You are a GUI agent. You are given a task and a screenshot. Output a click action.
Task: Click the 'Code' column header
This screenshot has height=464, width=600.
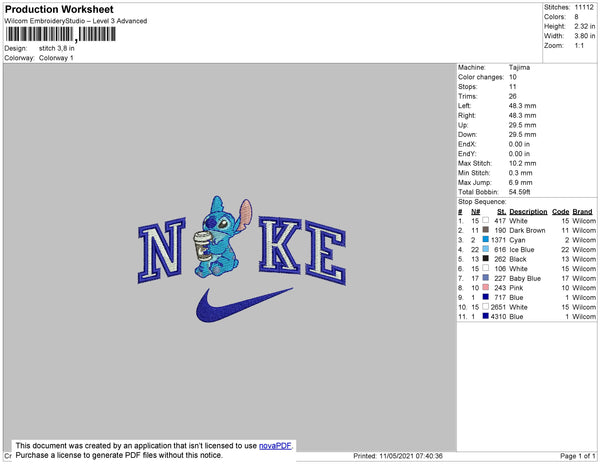[561, 212]
